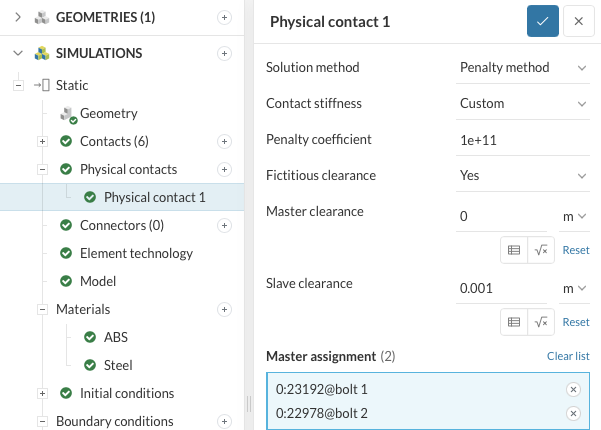The width and height of the screenshot is (601, 430).
Task: Open formula input for Slave clearance
Action: [541, 322]
